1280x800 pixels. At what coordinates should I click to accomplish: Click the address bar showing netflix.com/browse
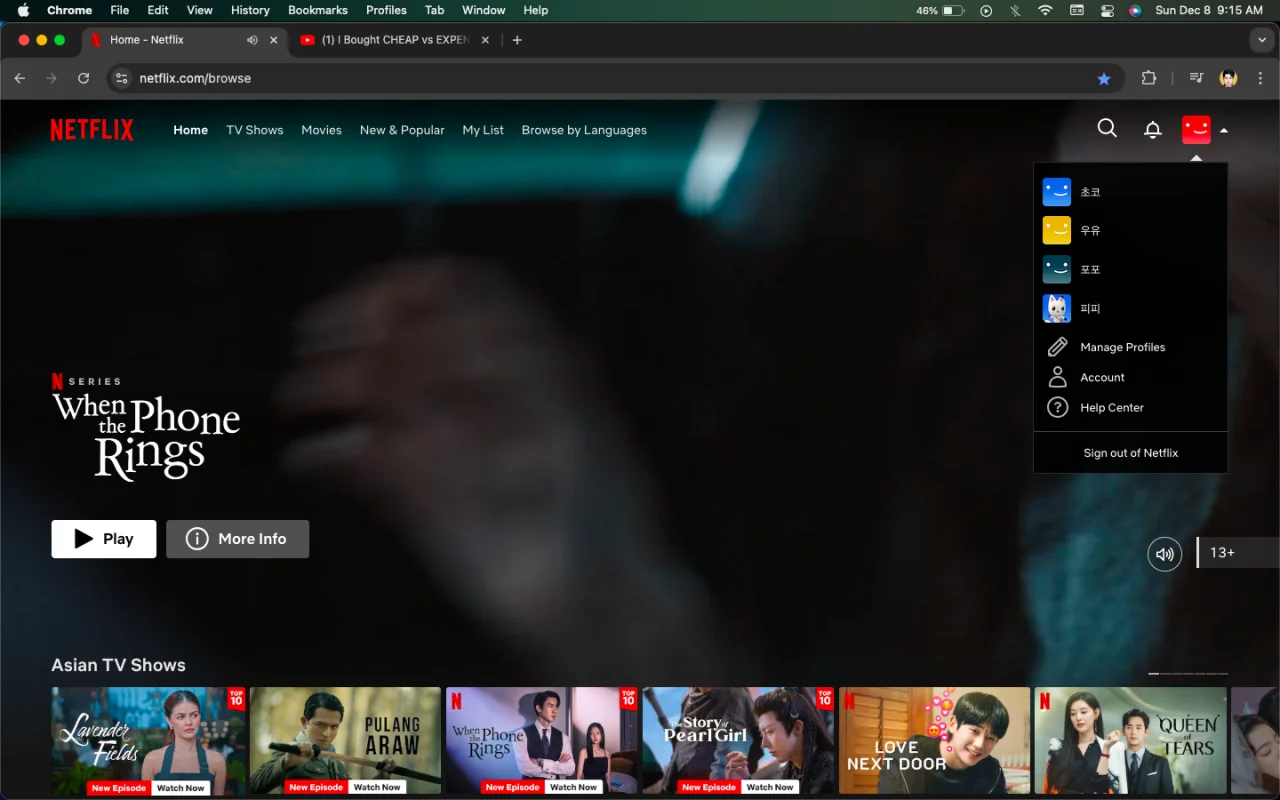(x=615, y=78)
